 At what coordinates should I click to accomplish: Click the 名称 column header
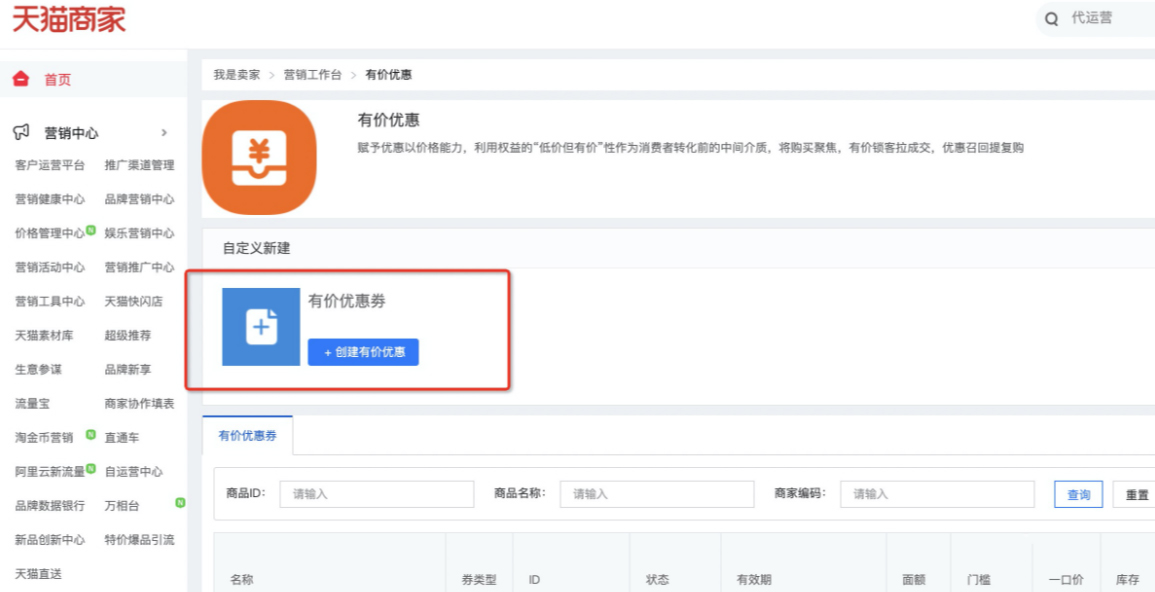click(x=242, y=580)
